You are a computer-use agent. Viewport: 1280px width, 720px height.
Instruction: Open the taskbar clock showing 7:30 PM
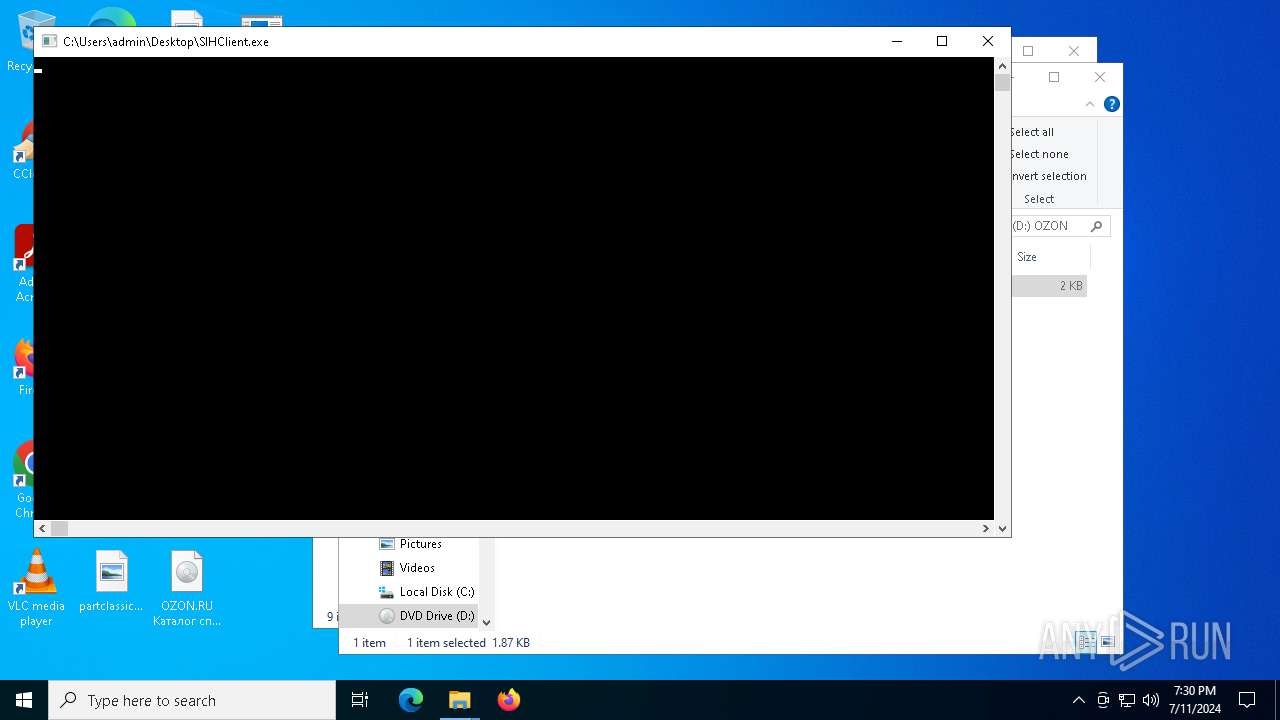1195,700
